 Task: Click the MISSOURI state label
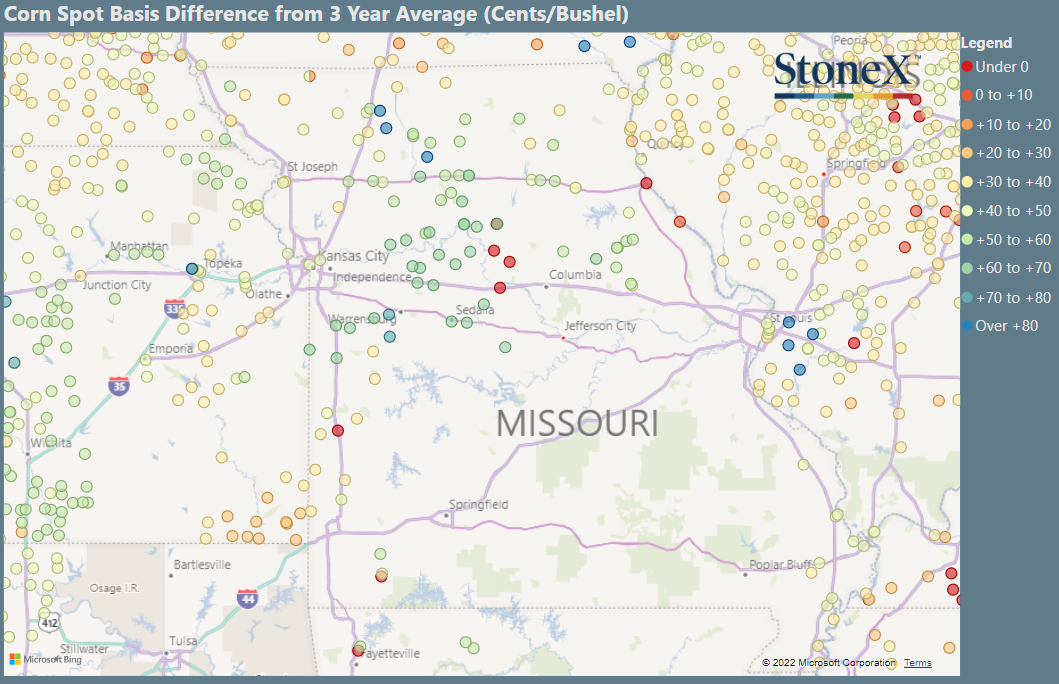pos(577,423)
